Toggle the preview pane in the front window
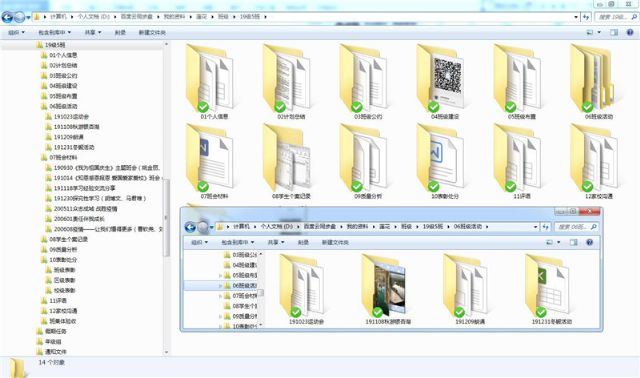This screenshot has height=378, width=640. click(573, 242)
